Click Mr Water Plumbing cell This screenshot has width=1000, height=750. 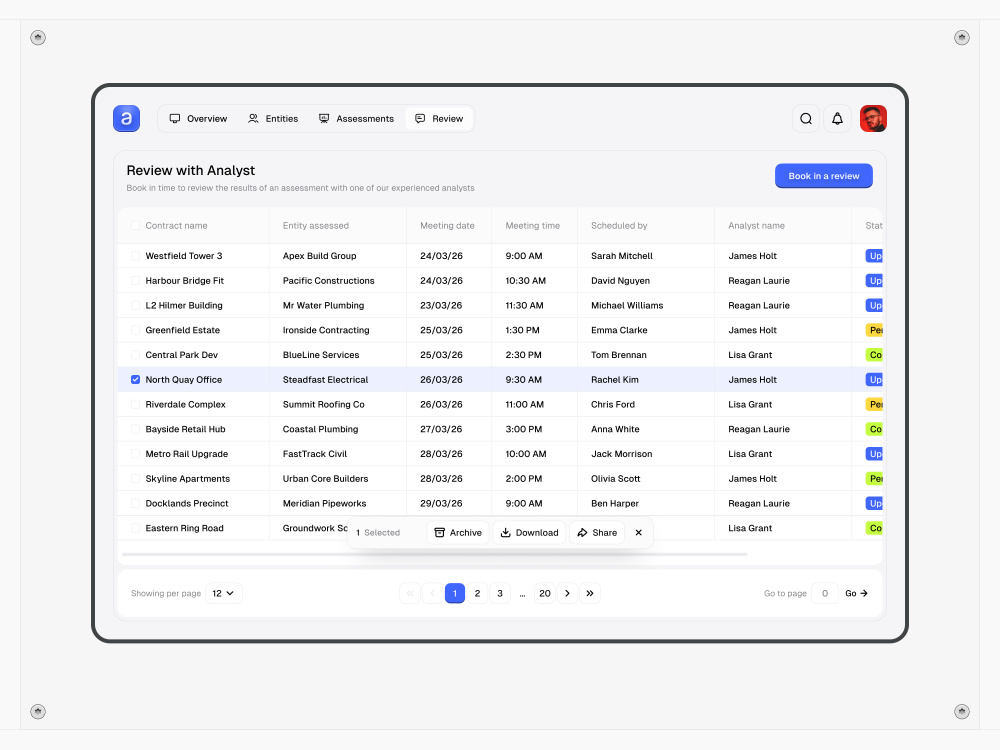point(323,305)
